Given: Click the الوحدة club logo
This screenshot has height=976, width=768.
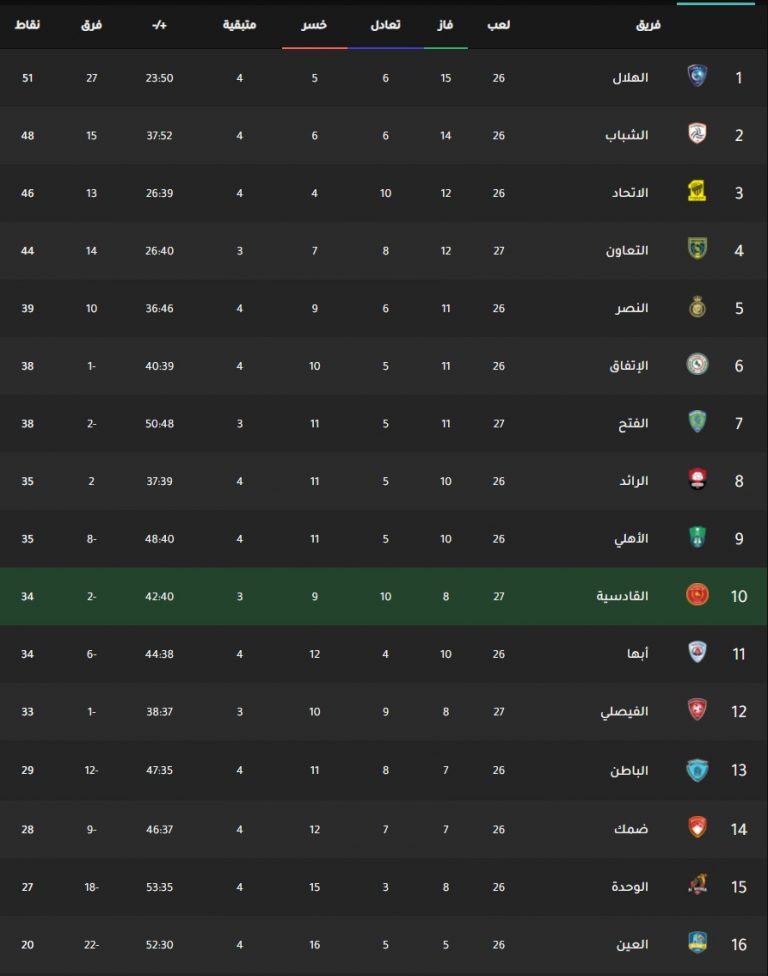Looking at the screenshot, I should coord(697,885).
